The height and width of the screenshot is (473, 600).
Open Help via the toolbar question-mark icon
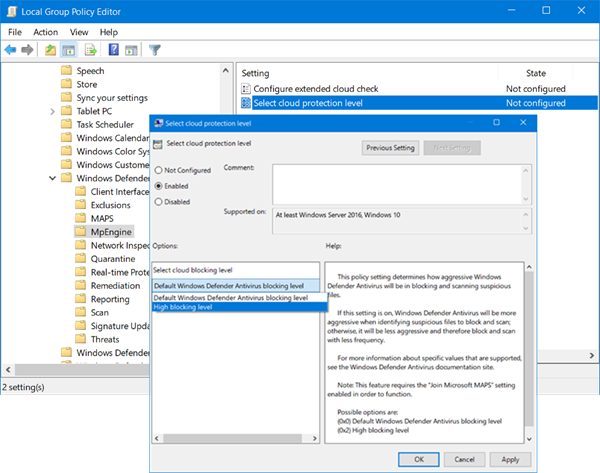pos(113,49)
